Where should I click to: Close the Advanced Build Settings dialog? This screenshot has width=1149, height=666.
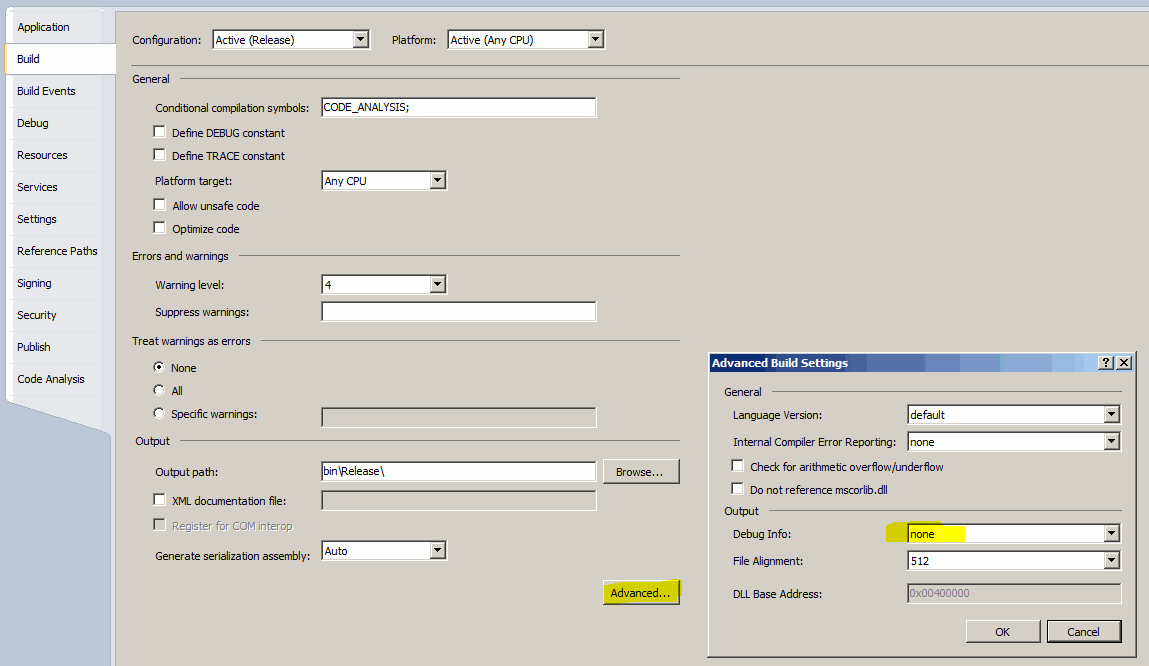(1124, 363)
